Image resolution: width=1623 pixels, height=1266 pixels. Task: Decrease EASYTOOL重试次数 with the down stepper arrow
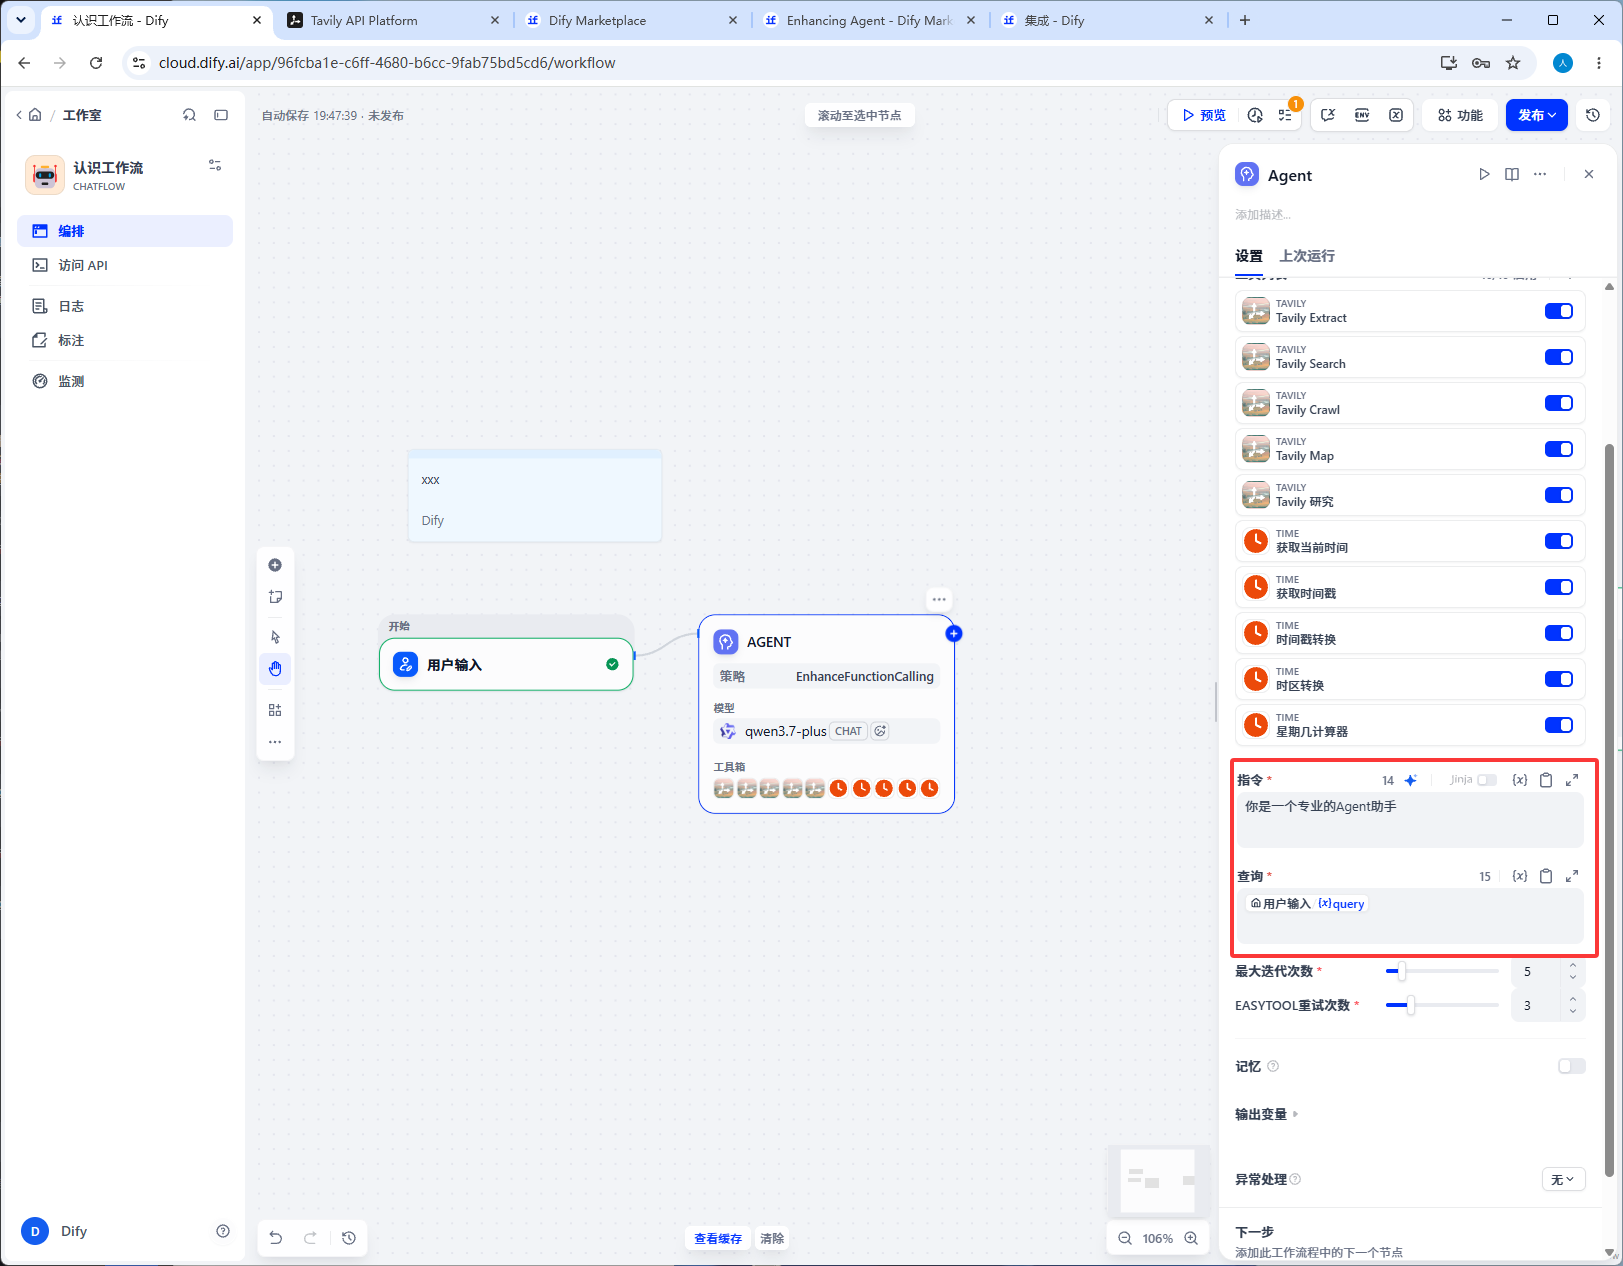tap(1573, 1011)
